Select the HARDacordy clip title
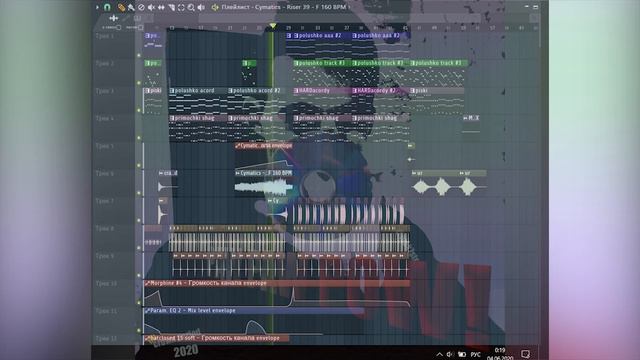Viewport: 640px width, 360px height. pyautogui.click(x=314, y=91)
